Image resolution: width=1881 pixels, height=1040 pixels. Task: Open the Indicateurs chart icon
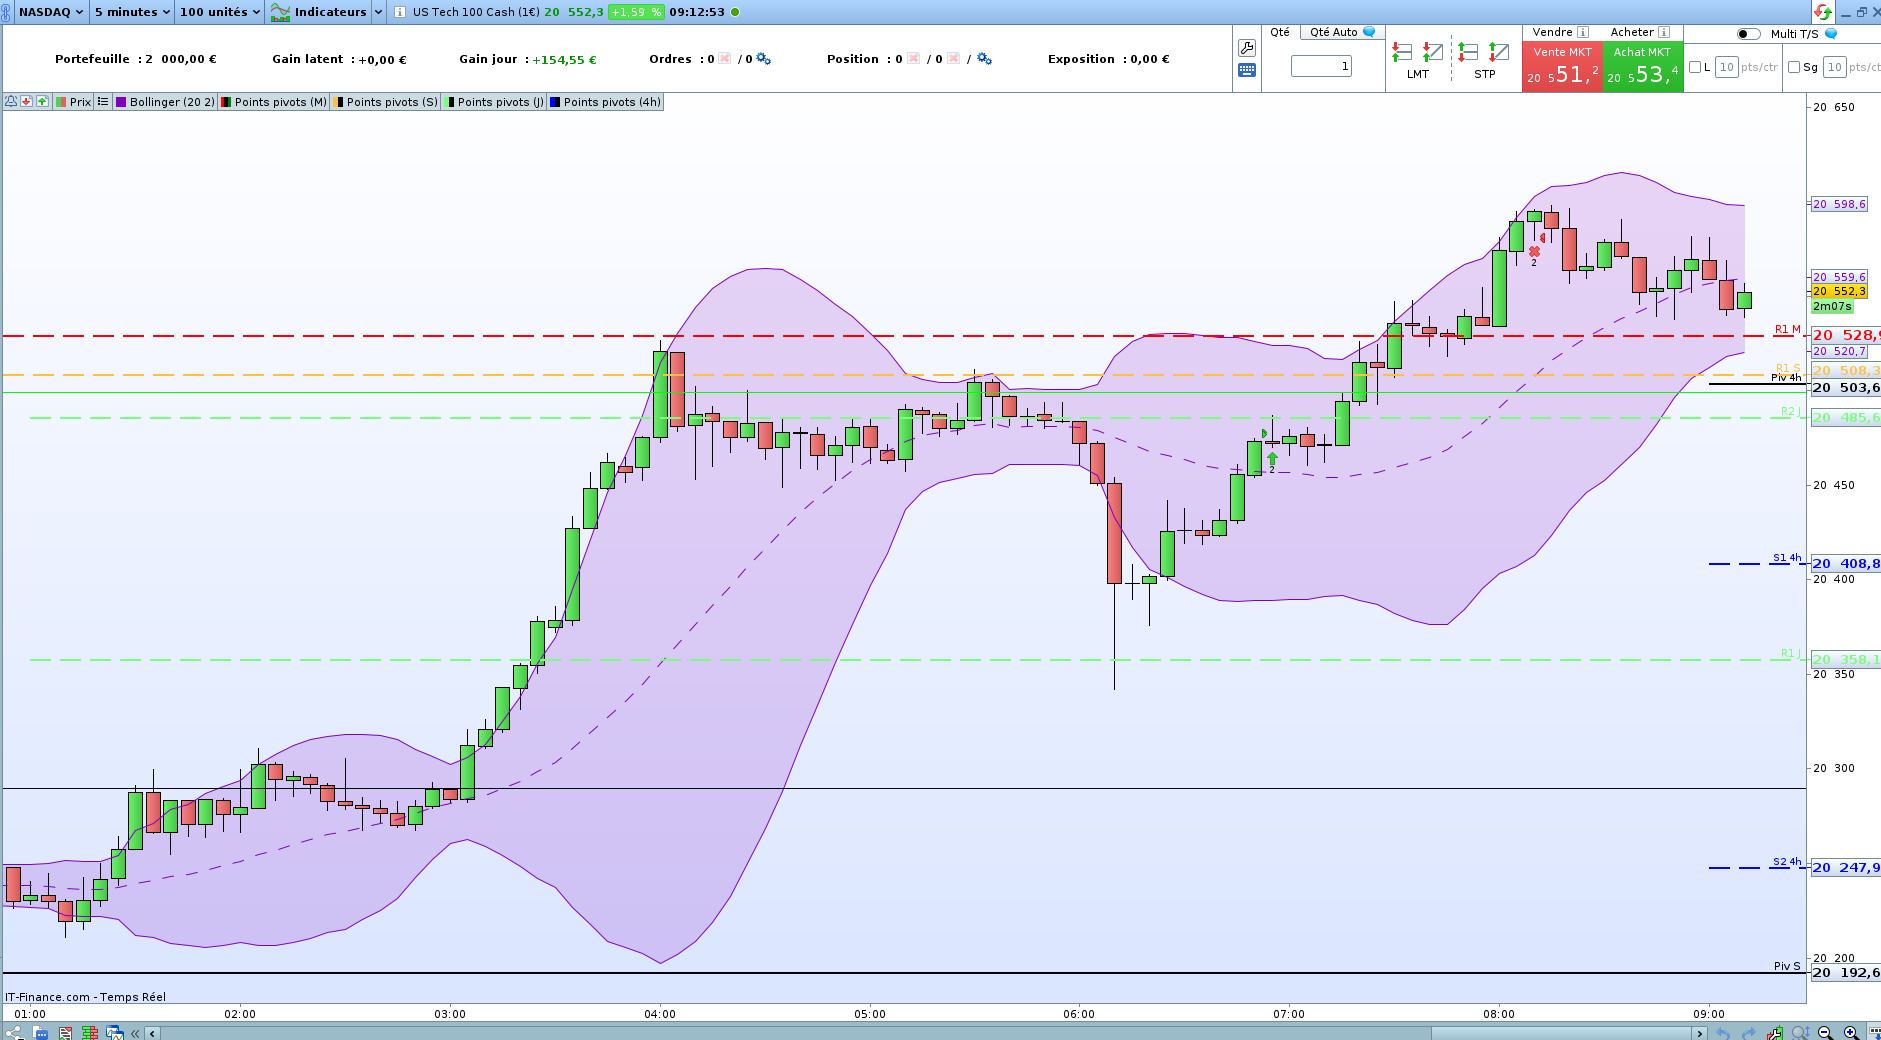pyautogui.click(x=281, y=12)
